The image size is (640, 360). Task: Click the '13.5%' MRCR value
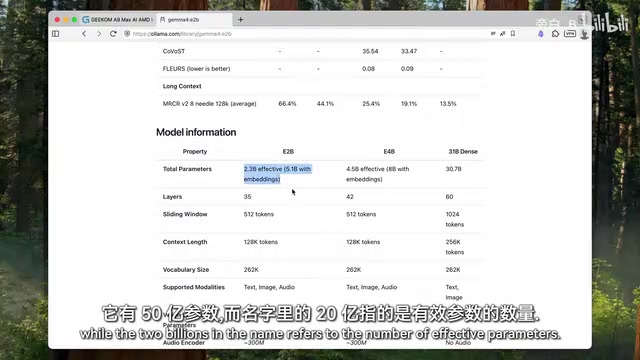point(448,104)
